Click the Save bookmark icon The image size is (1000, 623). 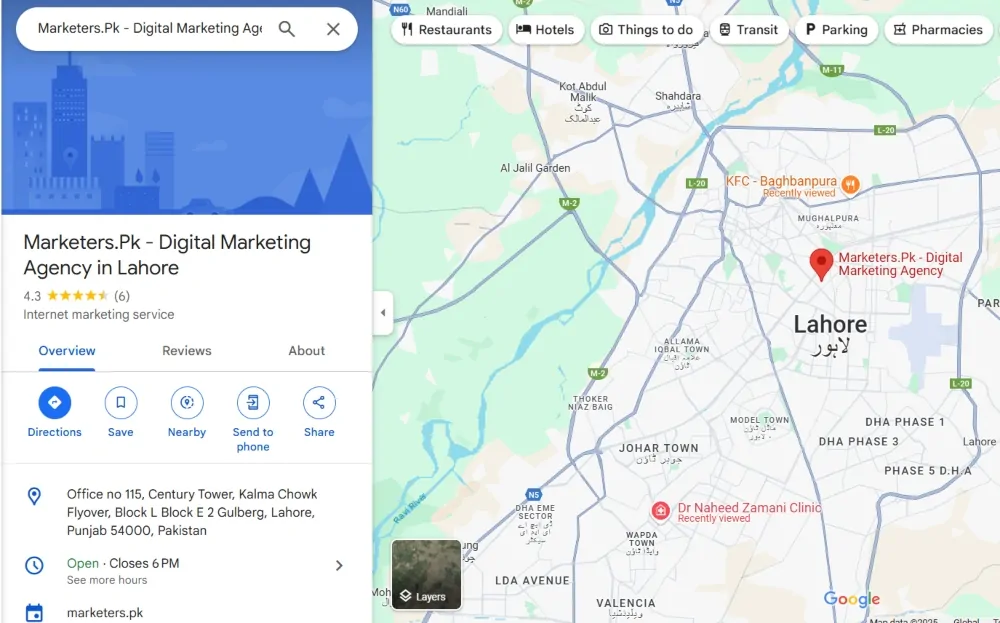[x=120, y=403]
